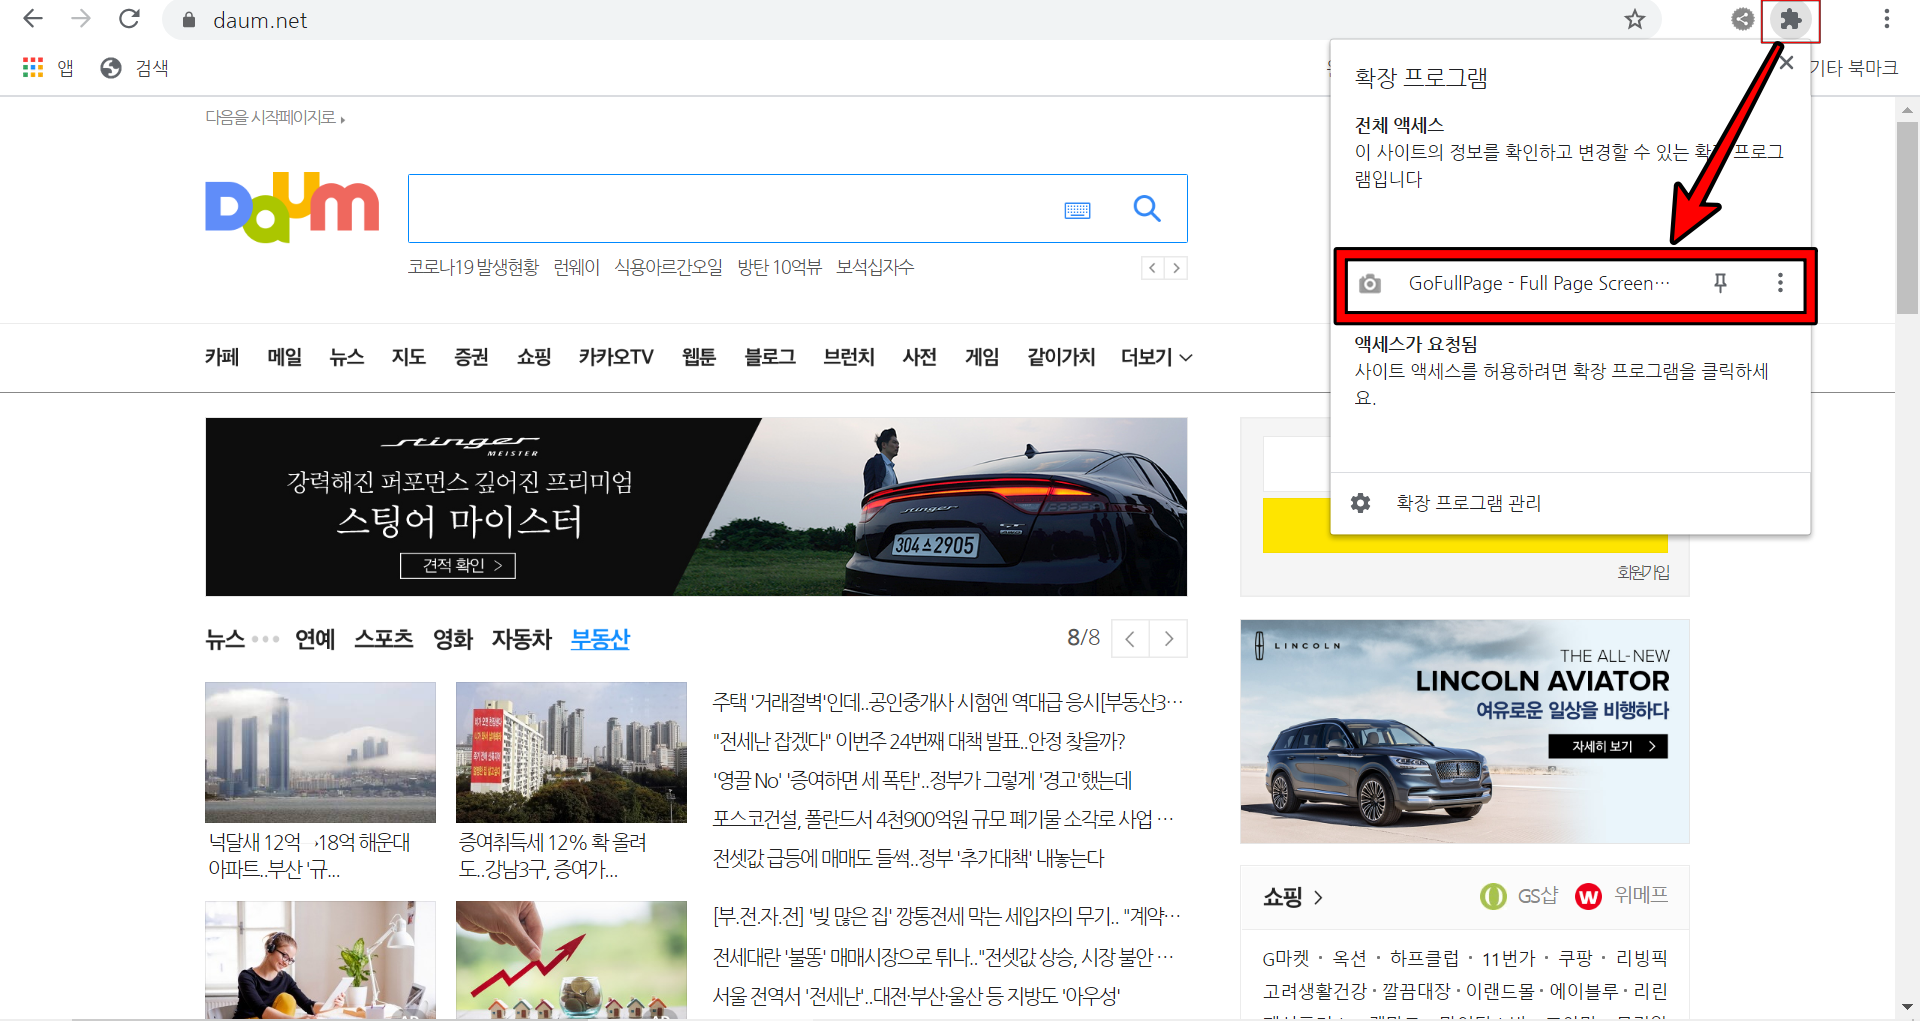Click 자세히 보기 on Lincoln Aviator ad
Screen dimensions: 1920x1021
[1608, 746]
